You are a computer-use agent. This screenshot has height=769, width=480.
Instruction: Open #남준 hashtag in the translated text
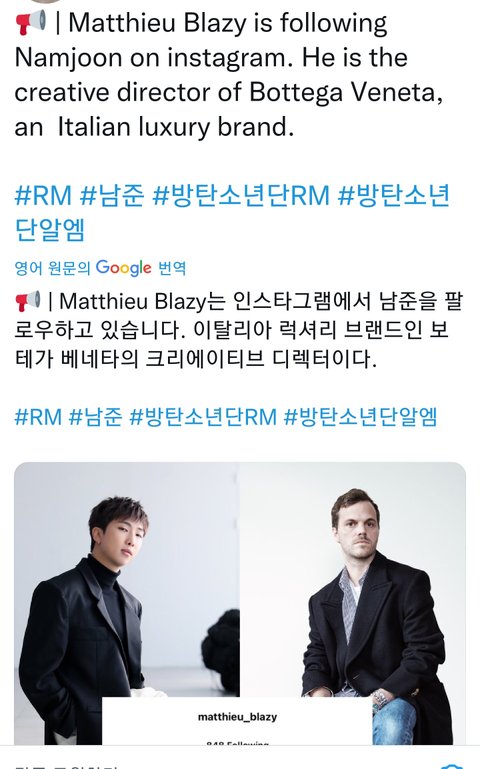(95, 417)
